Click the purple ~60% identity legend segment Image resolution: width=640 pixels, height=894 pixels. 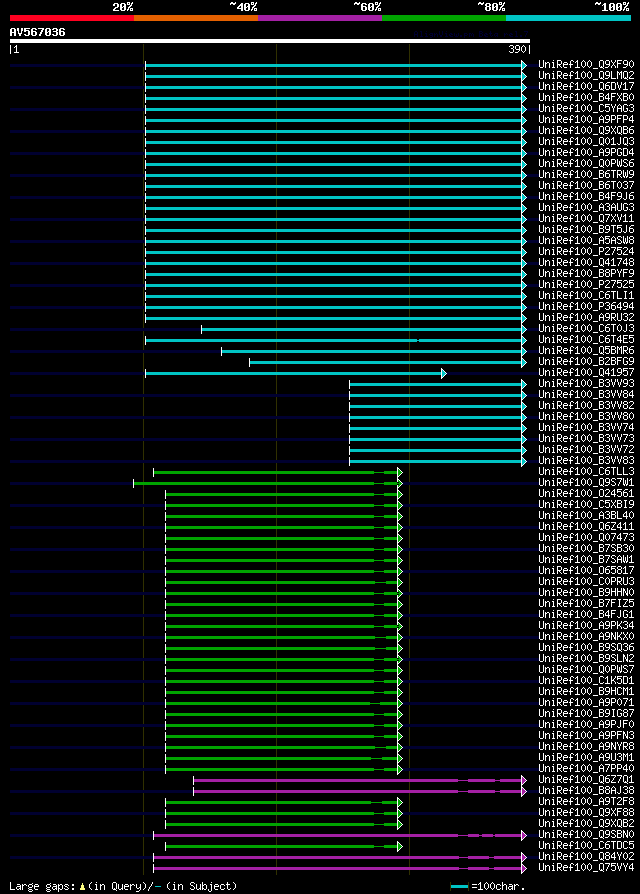pos(320,18)
